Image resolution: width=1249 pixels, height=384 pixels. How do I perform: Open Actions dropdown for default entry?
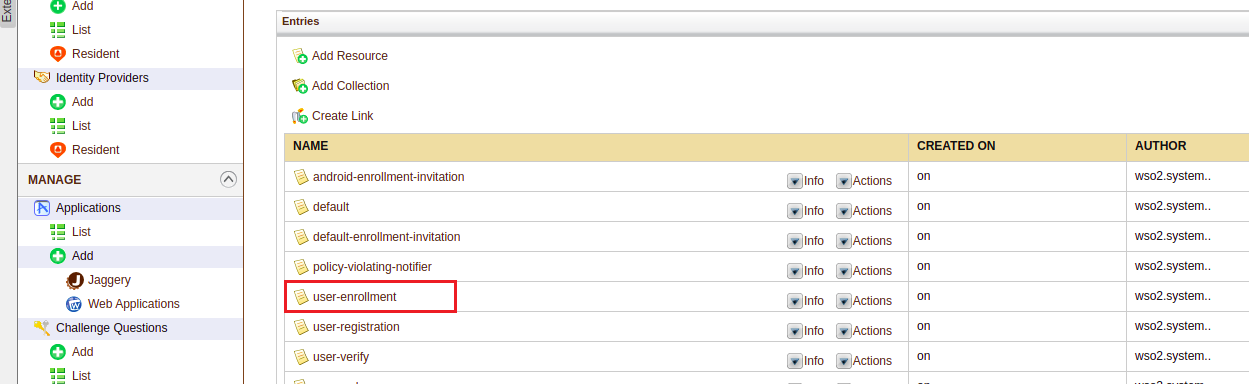[x=864, y=211]
